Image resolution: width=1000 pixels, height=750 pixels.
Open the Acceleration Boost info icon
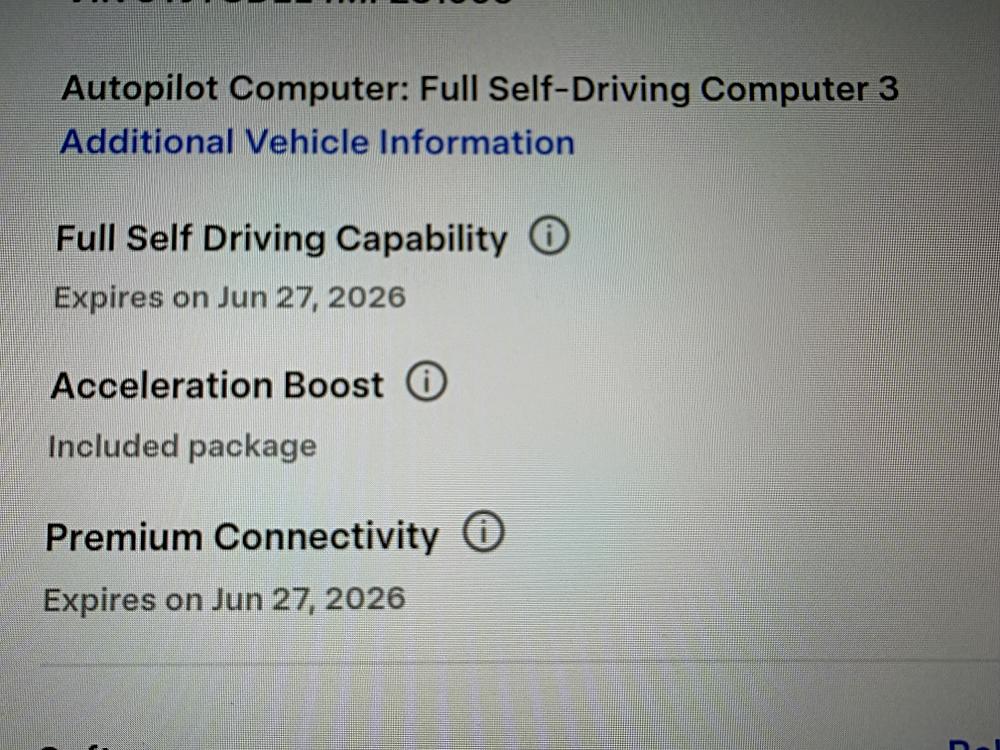pyautogui.click(x=427, y=383)
